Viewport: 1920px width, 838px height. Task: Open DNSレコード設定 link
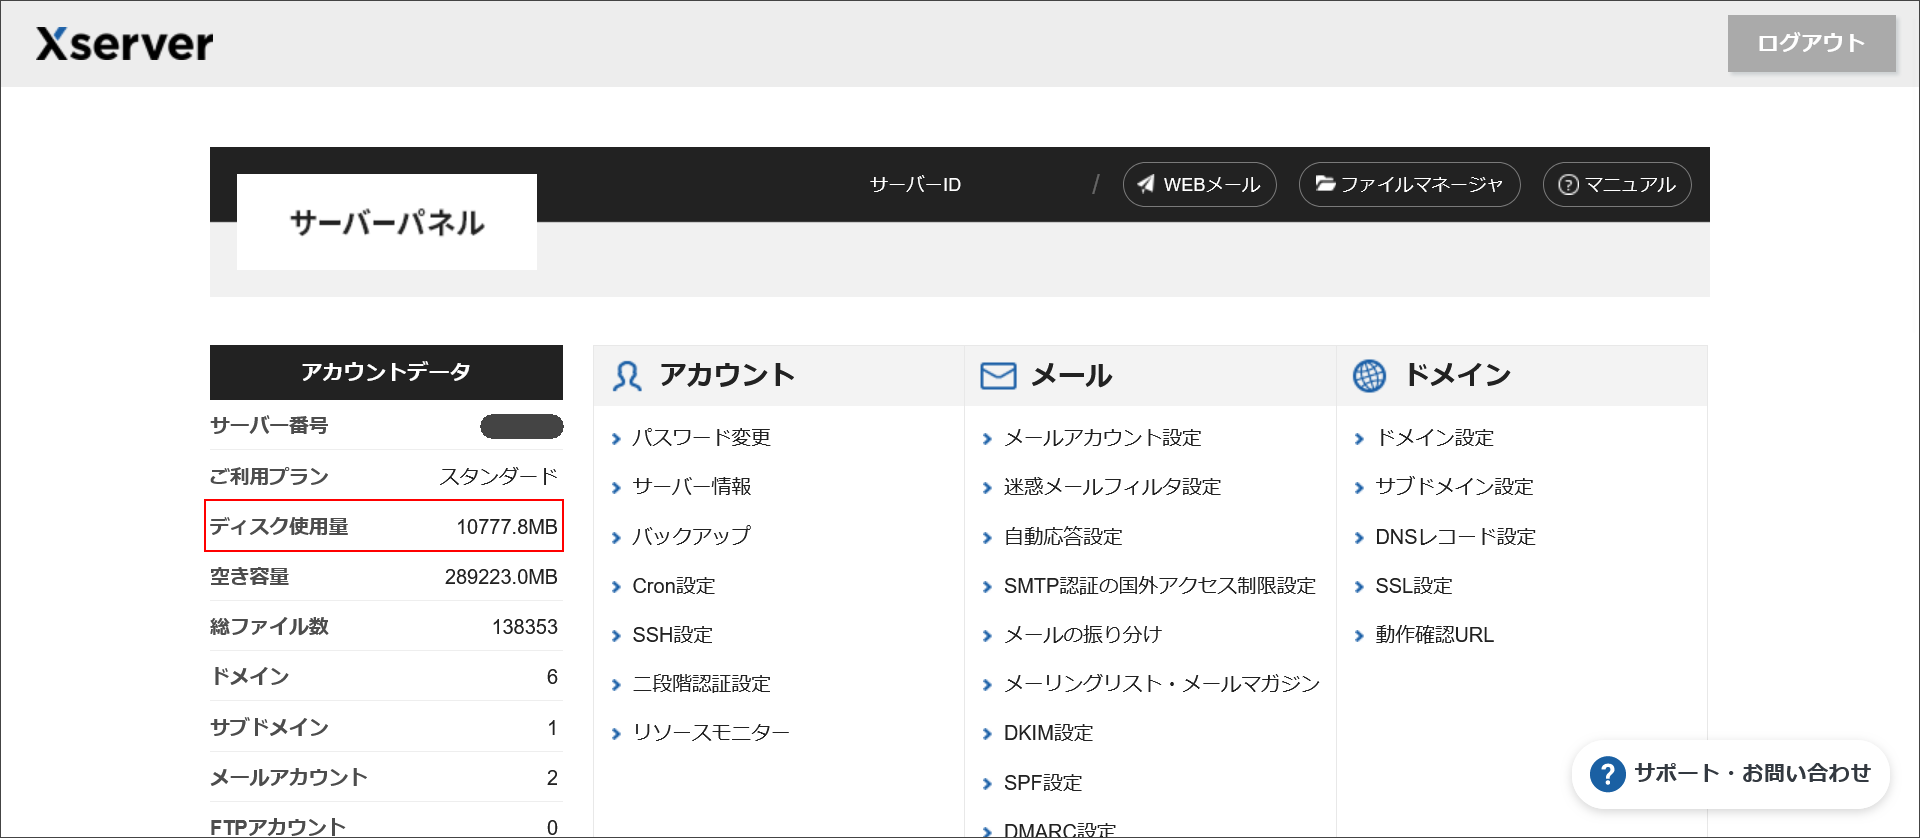(x=1455, y=537)
